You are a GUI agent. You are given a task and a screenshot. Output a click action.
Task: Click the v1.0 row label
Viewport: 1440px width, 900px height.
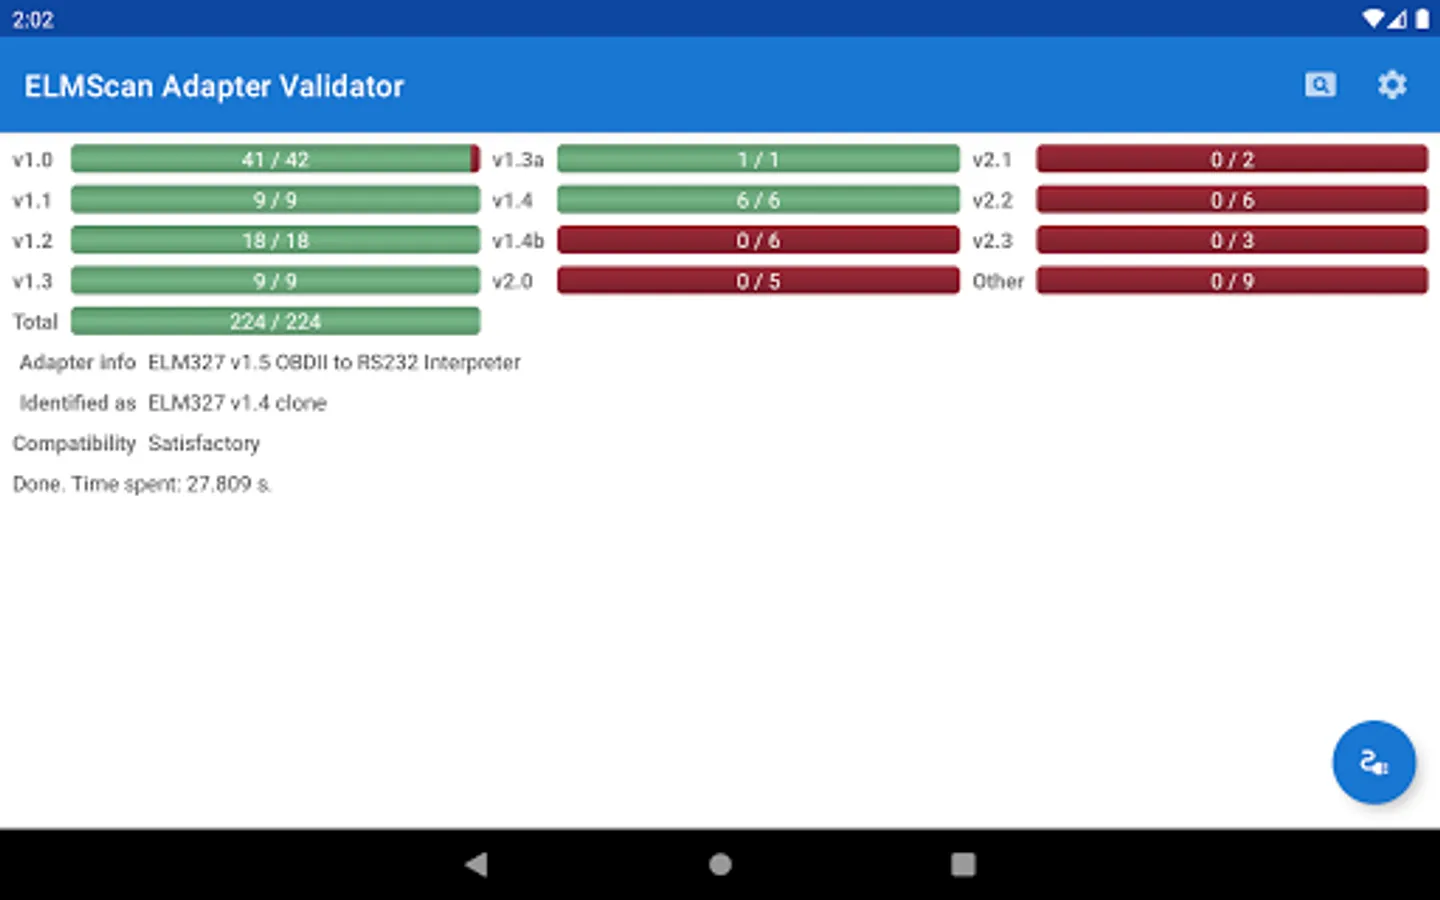tap(32, 160)
